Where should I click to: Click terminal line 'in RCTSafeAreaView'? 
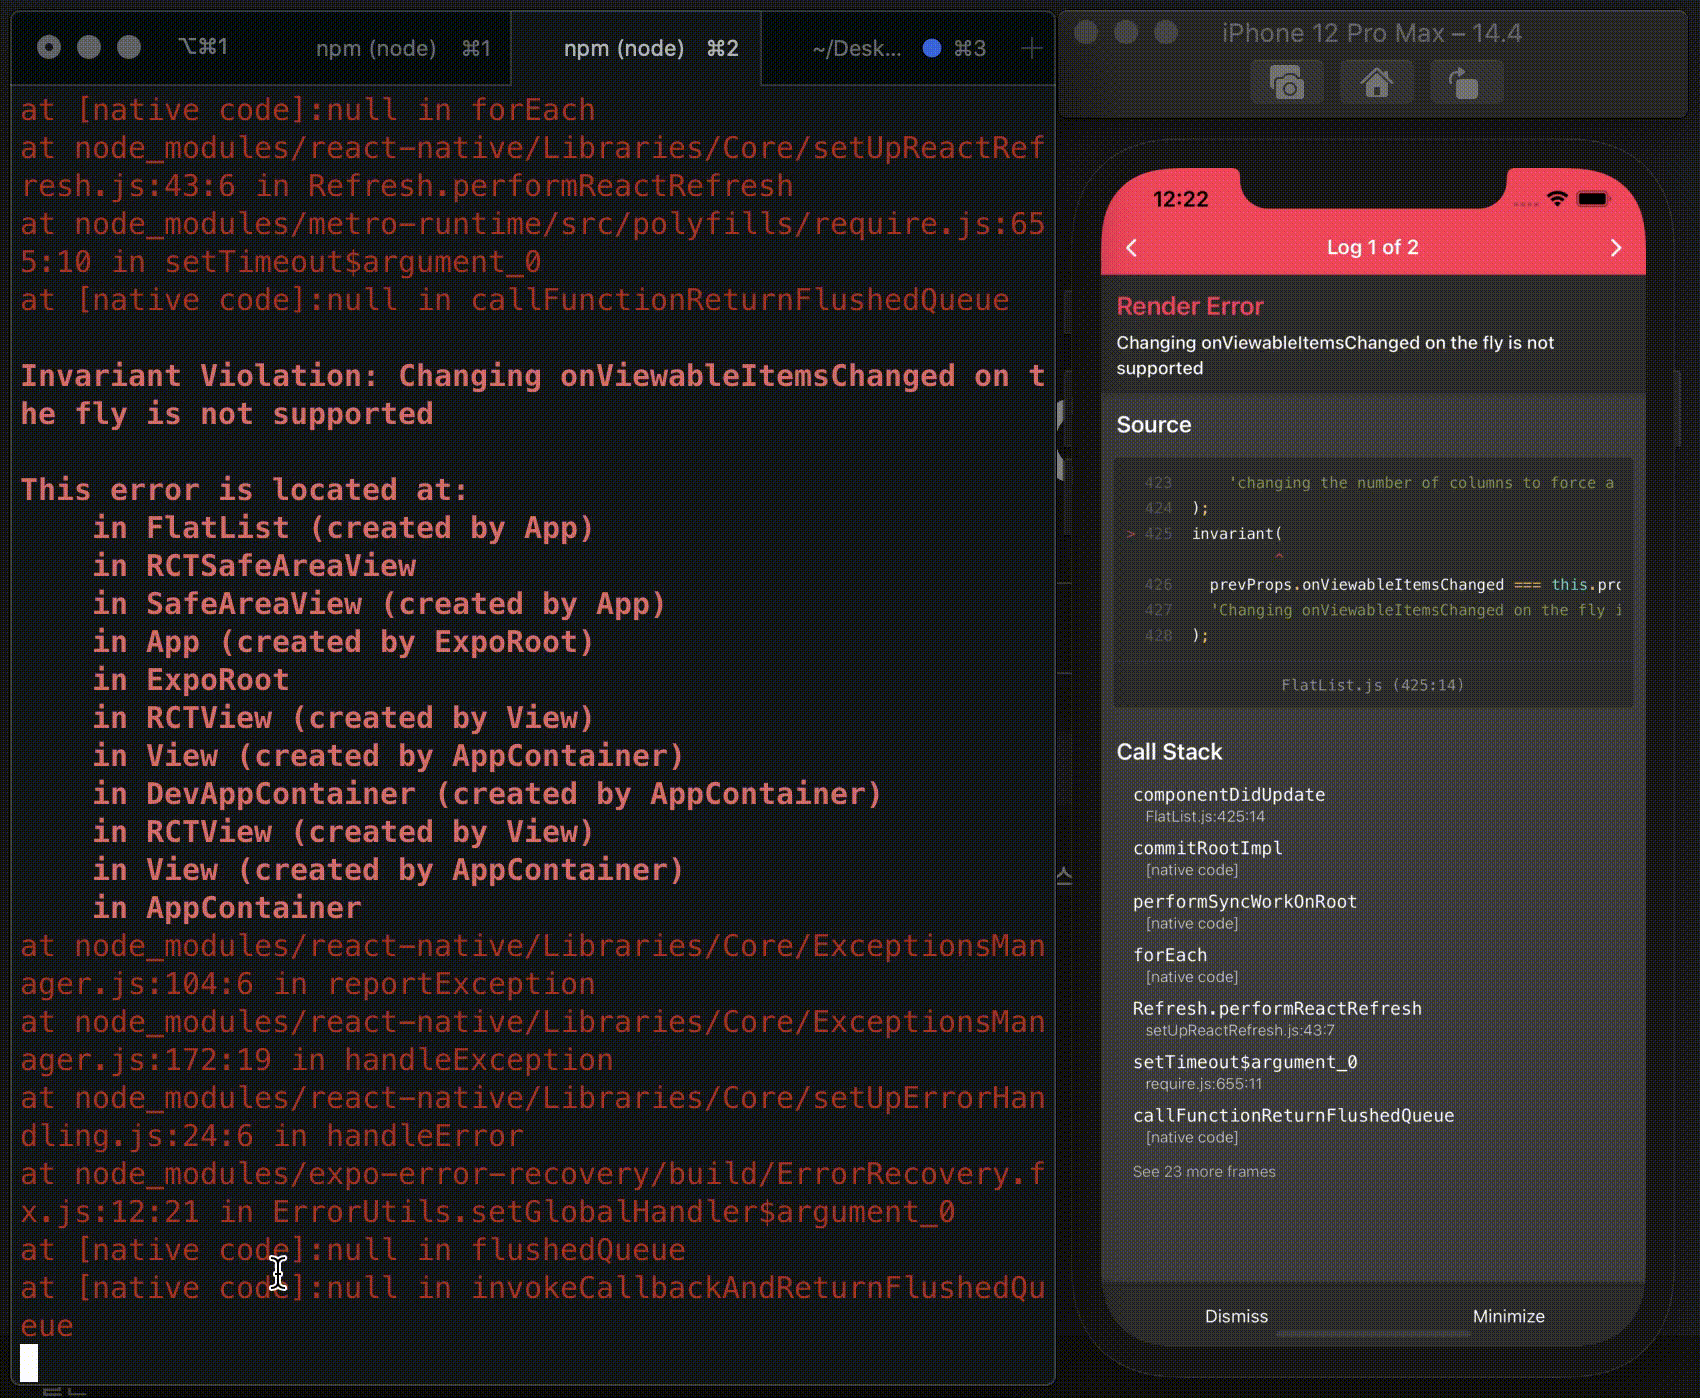pos(254,566)
